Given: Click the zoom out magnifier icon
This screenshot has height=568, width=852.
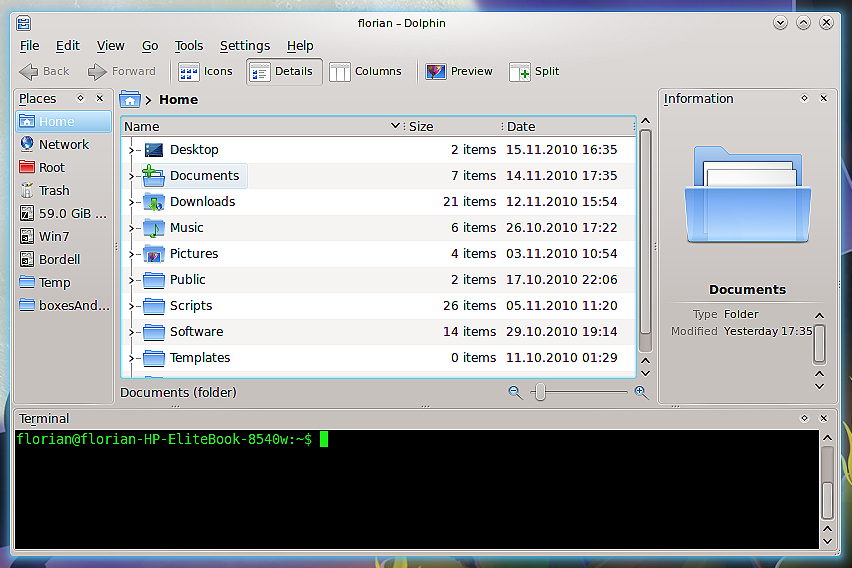Looking at the screenshot, I should [x=515, y=393].
